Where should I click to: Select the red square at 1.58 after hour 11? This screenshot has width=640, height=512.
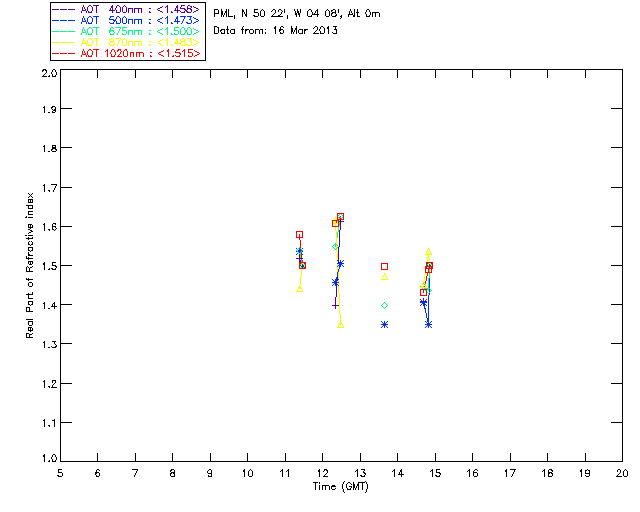point(299,235)
